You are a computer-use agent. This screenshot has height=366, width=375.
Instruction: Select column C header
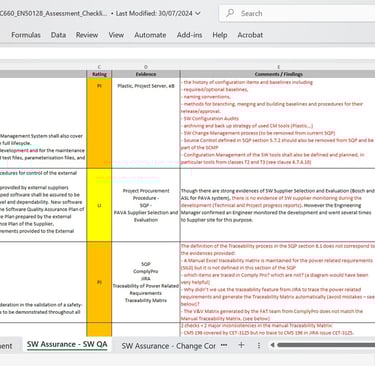[99, 67]
